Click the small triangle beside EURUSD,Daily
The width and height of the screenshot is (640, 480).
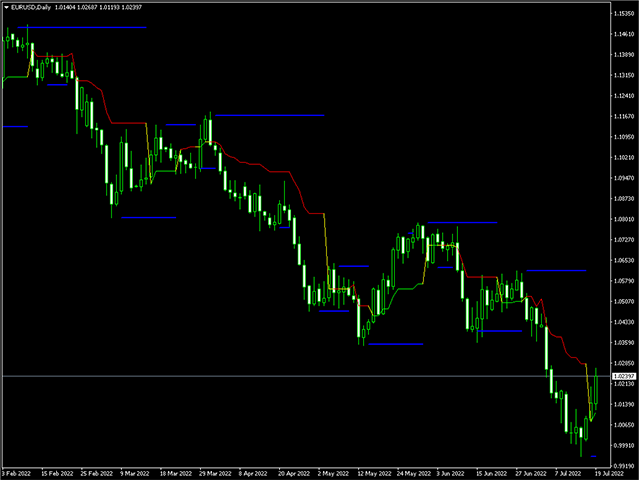[x=7, y=7]
